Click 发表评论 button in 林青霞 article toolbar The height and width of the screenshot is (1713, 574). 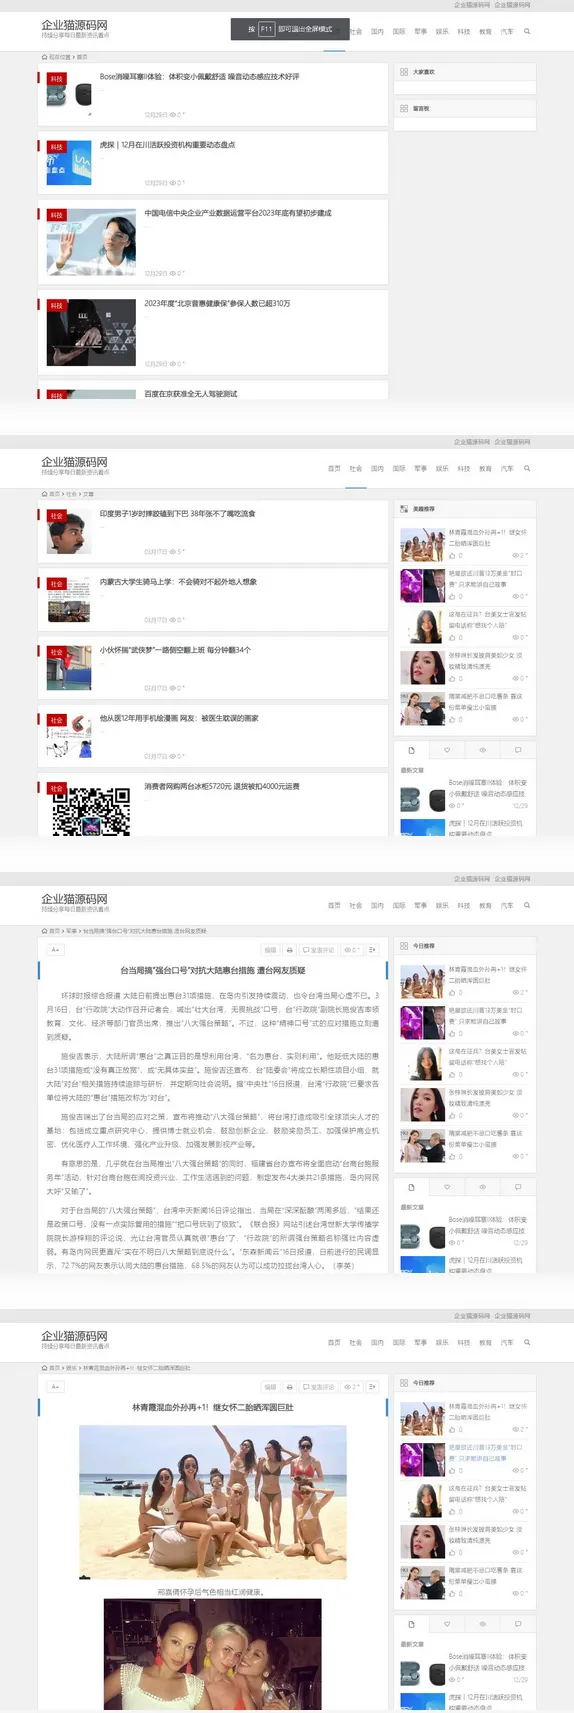click(x=319, y=1387)
